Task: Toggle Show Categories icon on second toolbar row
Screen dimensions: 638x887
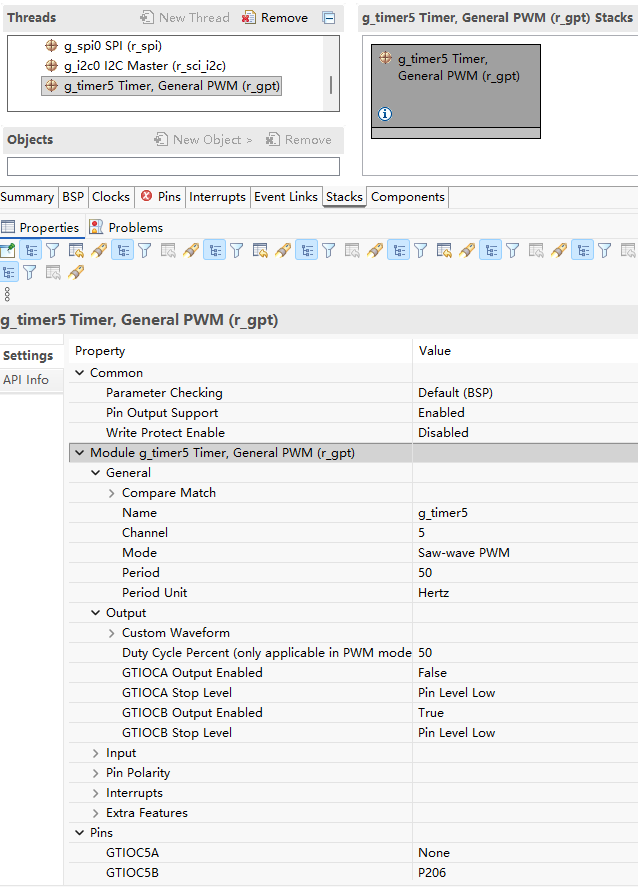Action: [x=8, y=273]
